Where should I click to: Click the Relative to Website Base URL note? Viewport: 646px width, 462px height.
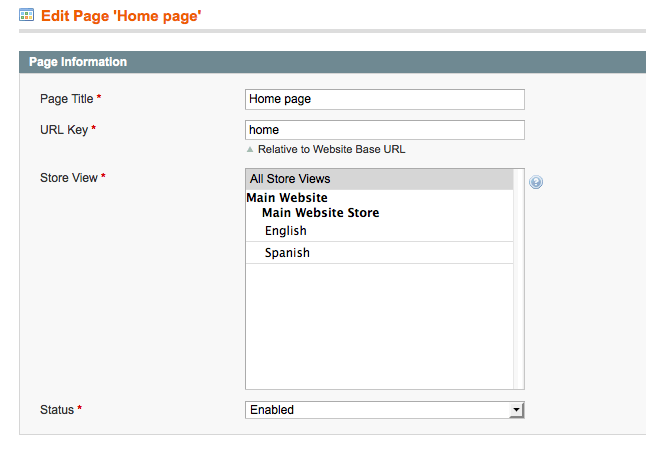point(332,149)
